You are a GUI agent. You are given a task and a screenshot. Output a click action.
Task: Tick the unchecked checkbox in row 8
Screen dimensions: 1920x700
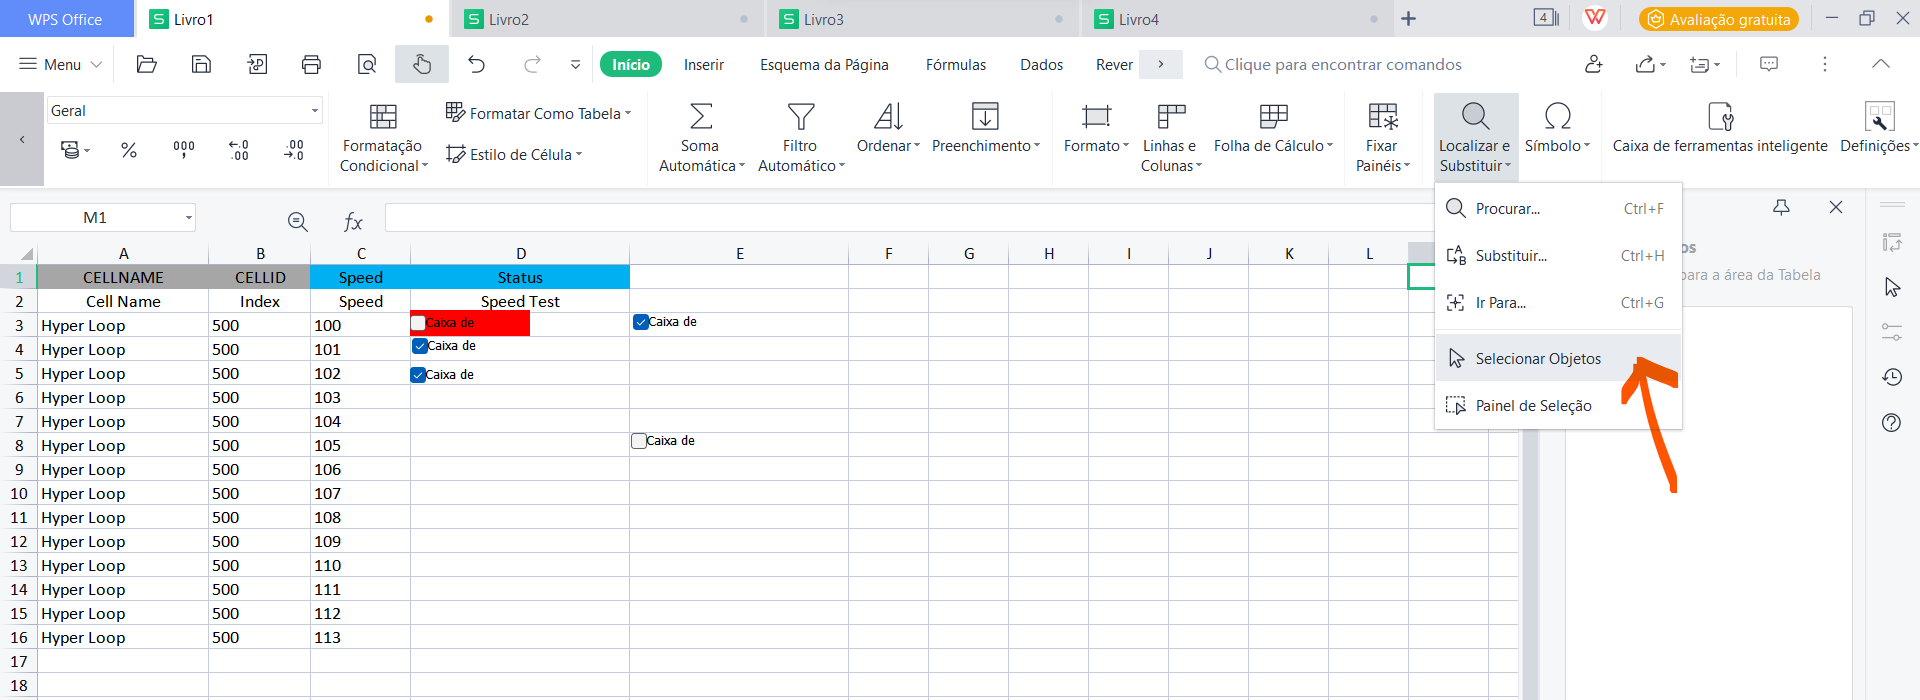639,441
